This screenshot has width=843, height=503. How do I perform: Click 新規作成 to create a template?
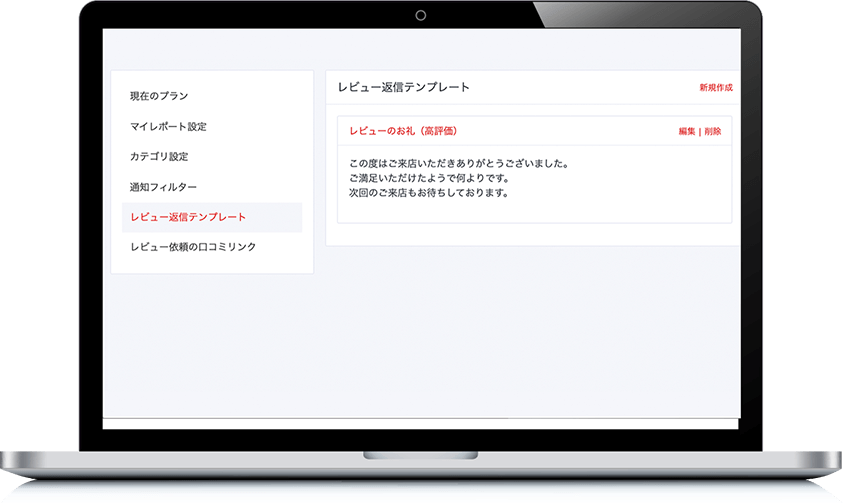[x=716, y=88]
